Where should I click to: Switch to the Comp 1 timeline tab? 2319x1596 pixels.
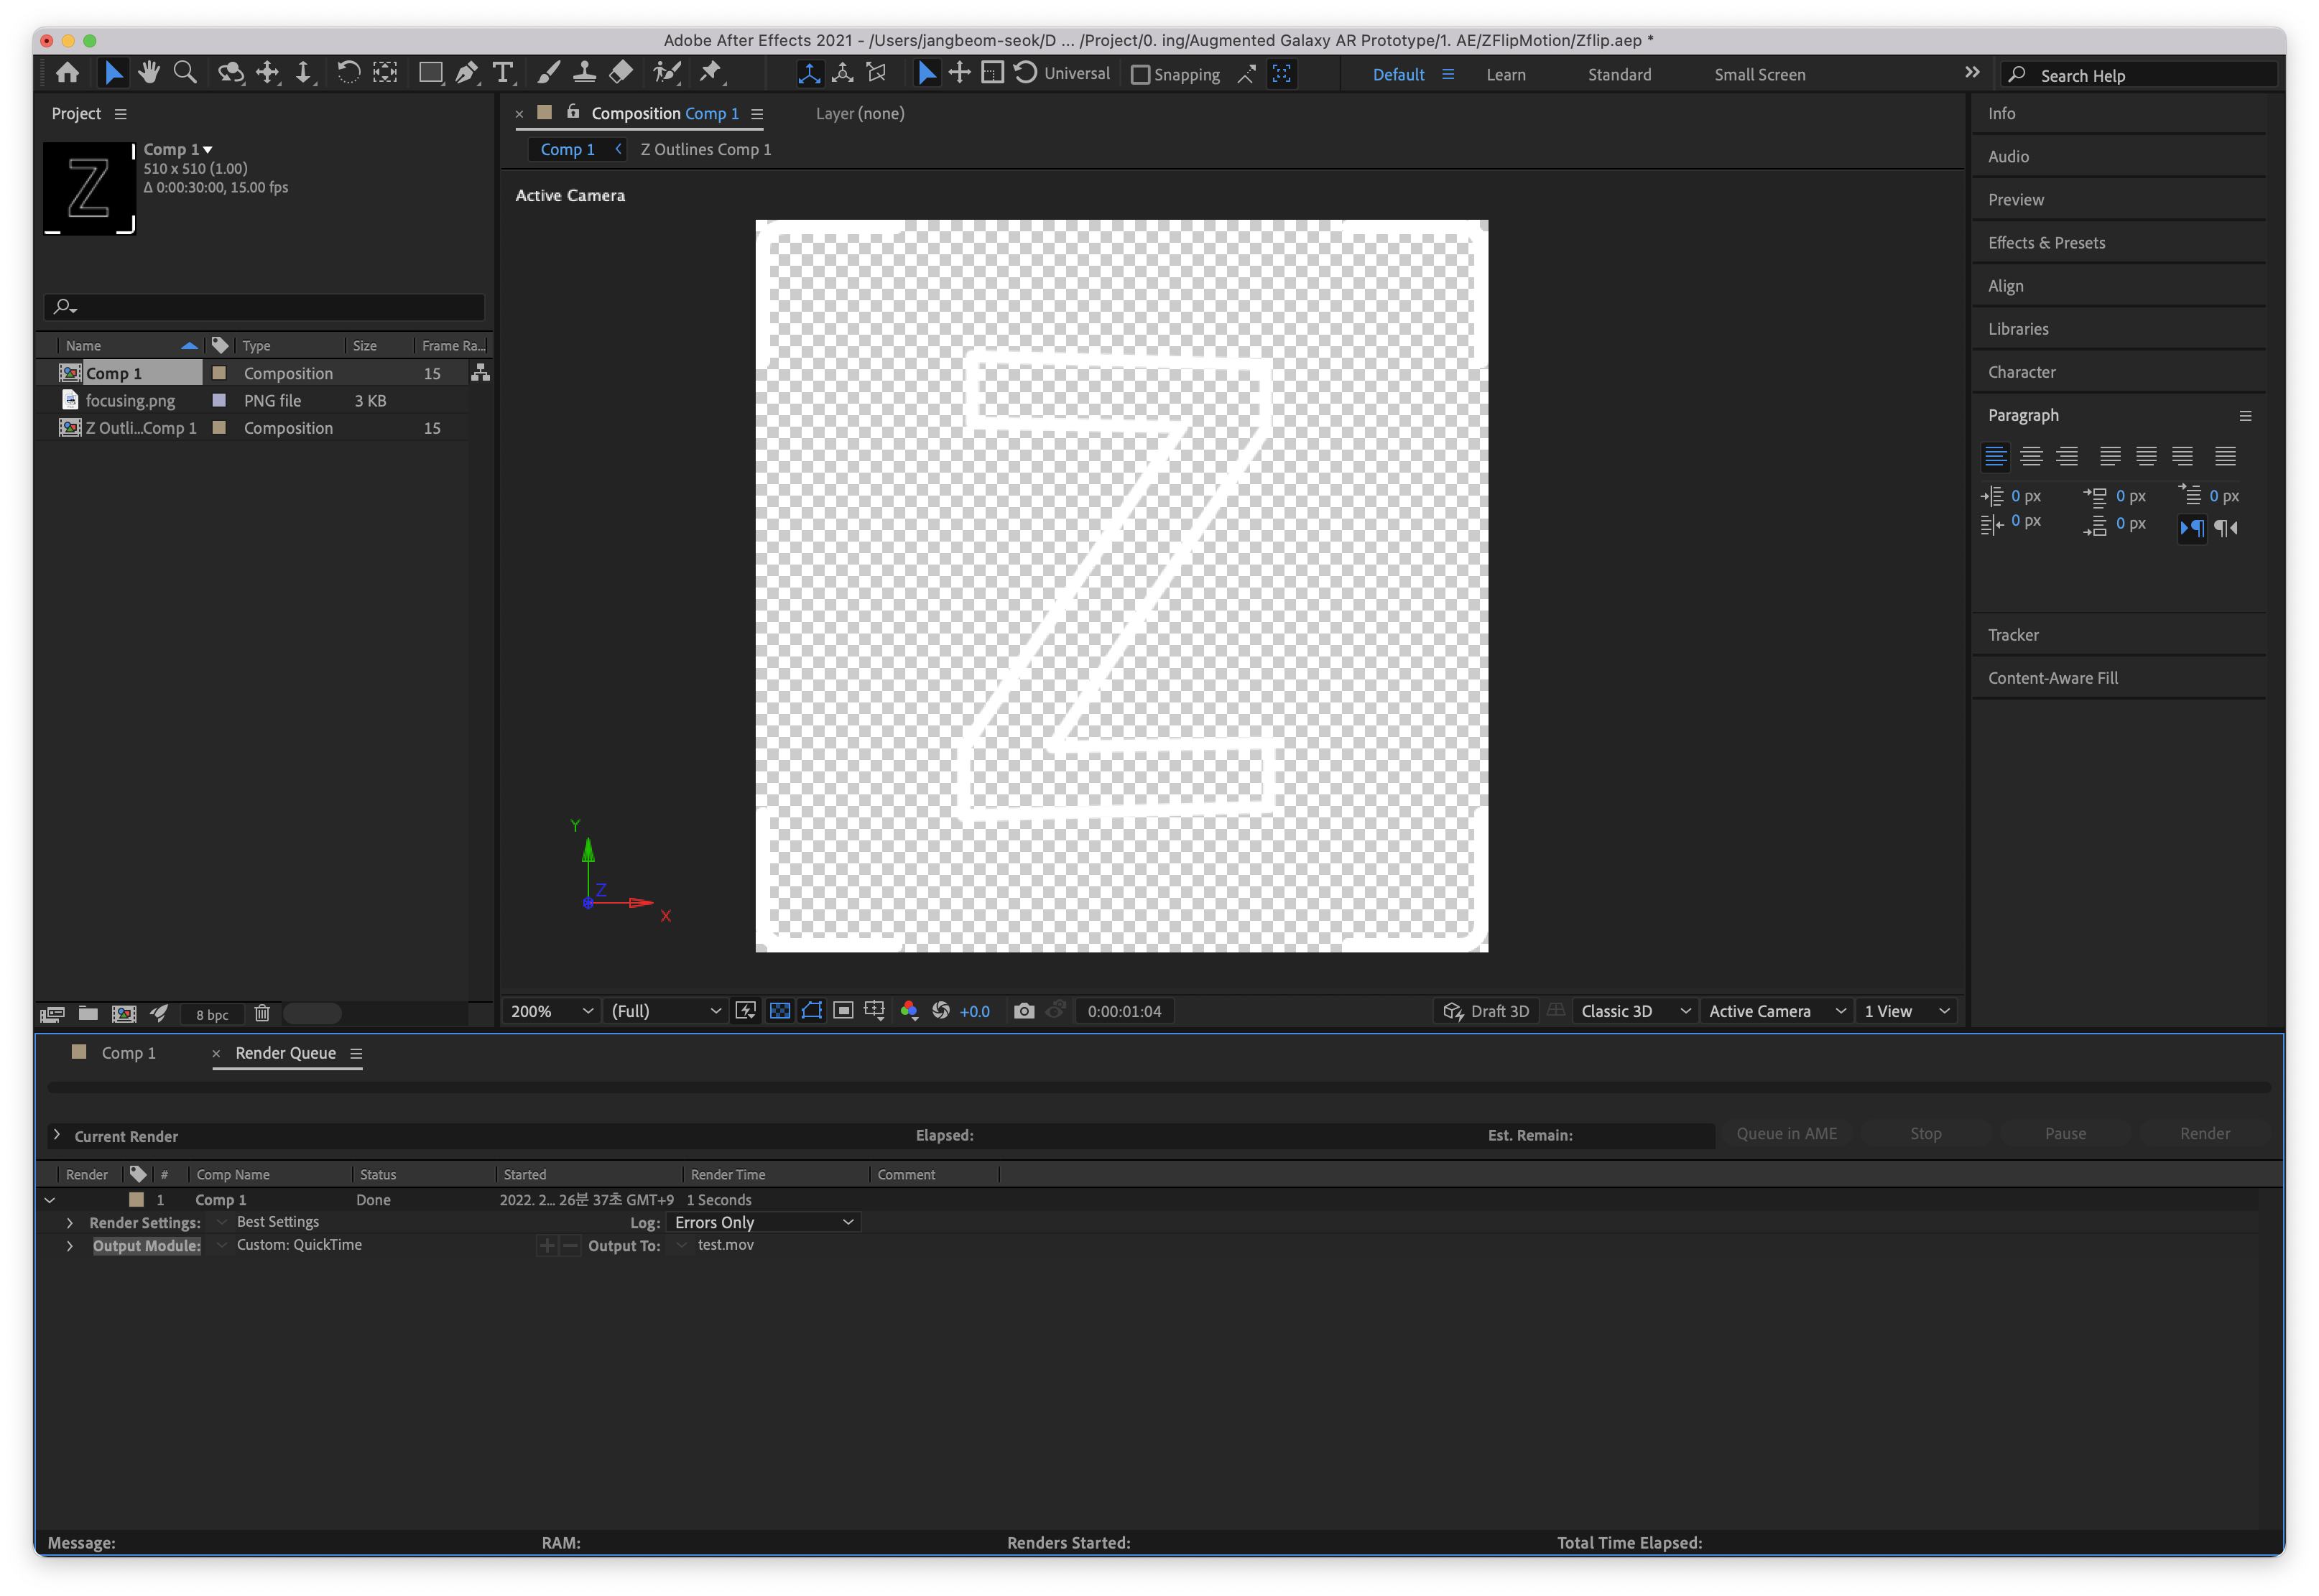(x=128, y=1053)
